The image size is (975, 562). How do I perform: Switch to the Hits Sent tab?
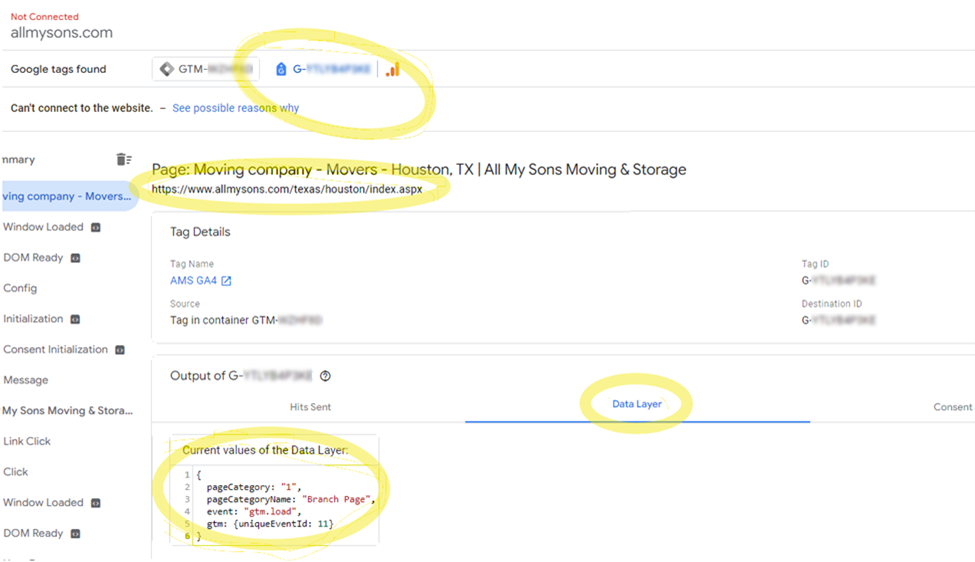click(310, 407)
